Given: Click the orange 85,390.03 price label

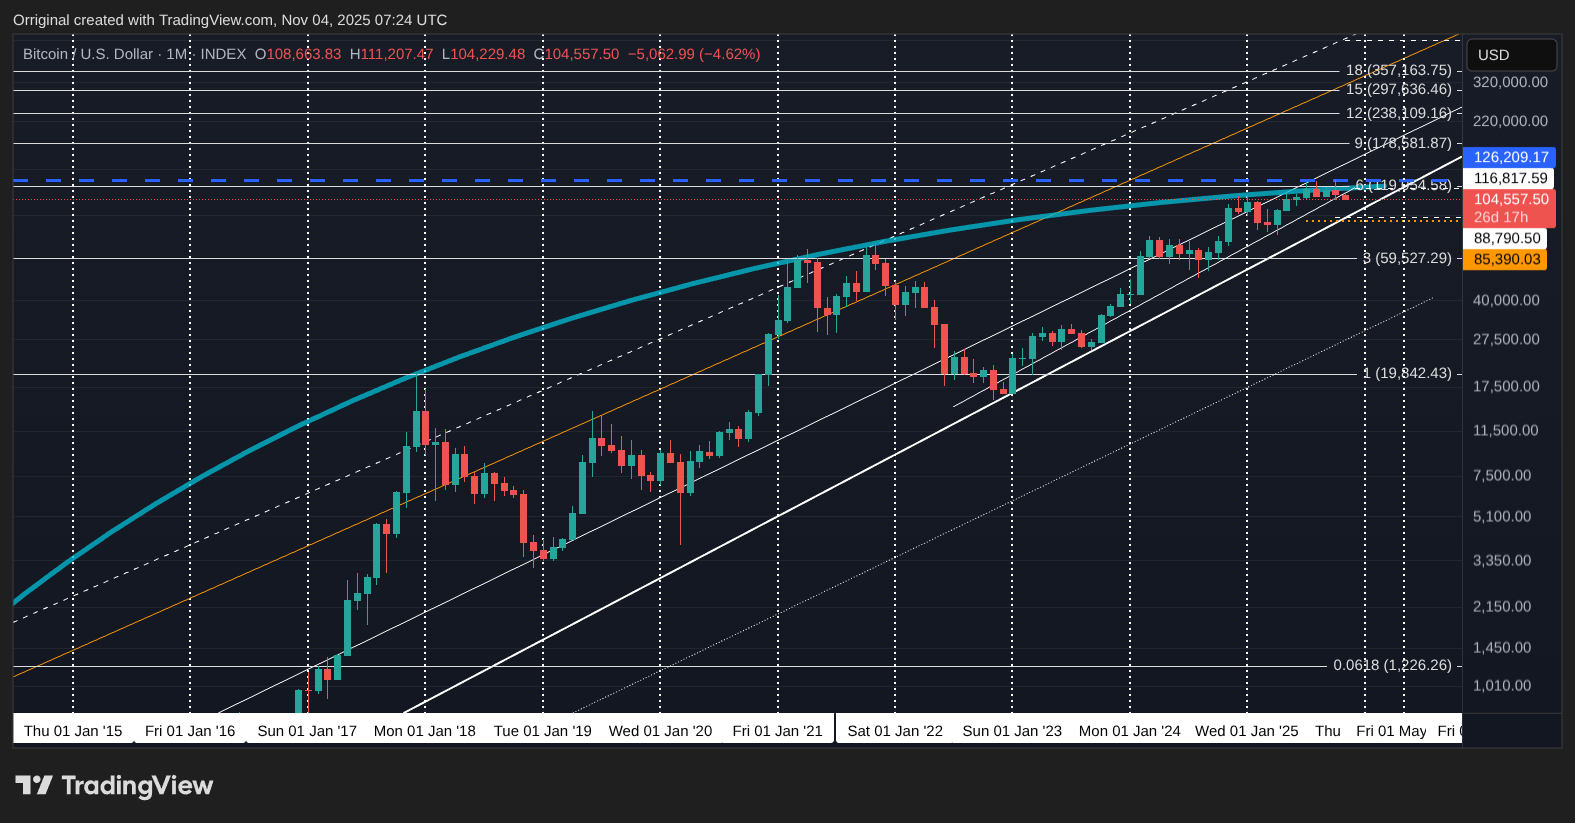Looking at the screenshot, I should pos(1506,259).
